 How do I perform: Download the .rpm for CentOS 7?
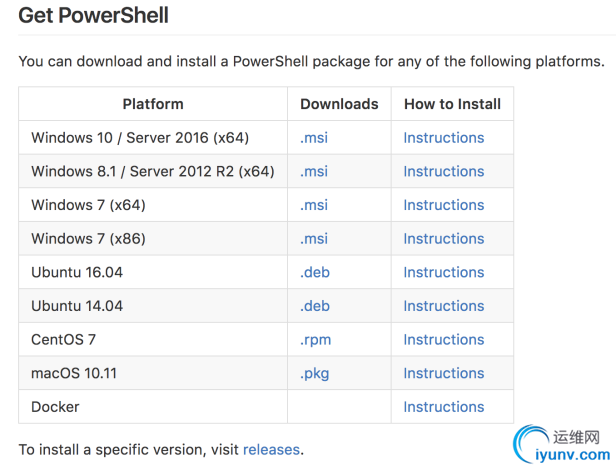[315, 340]
